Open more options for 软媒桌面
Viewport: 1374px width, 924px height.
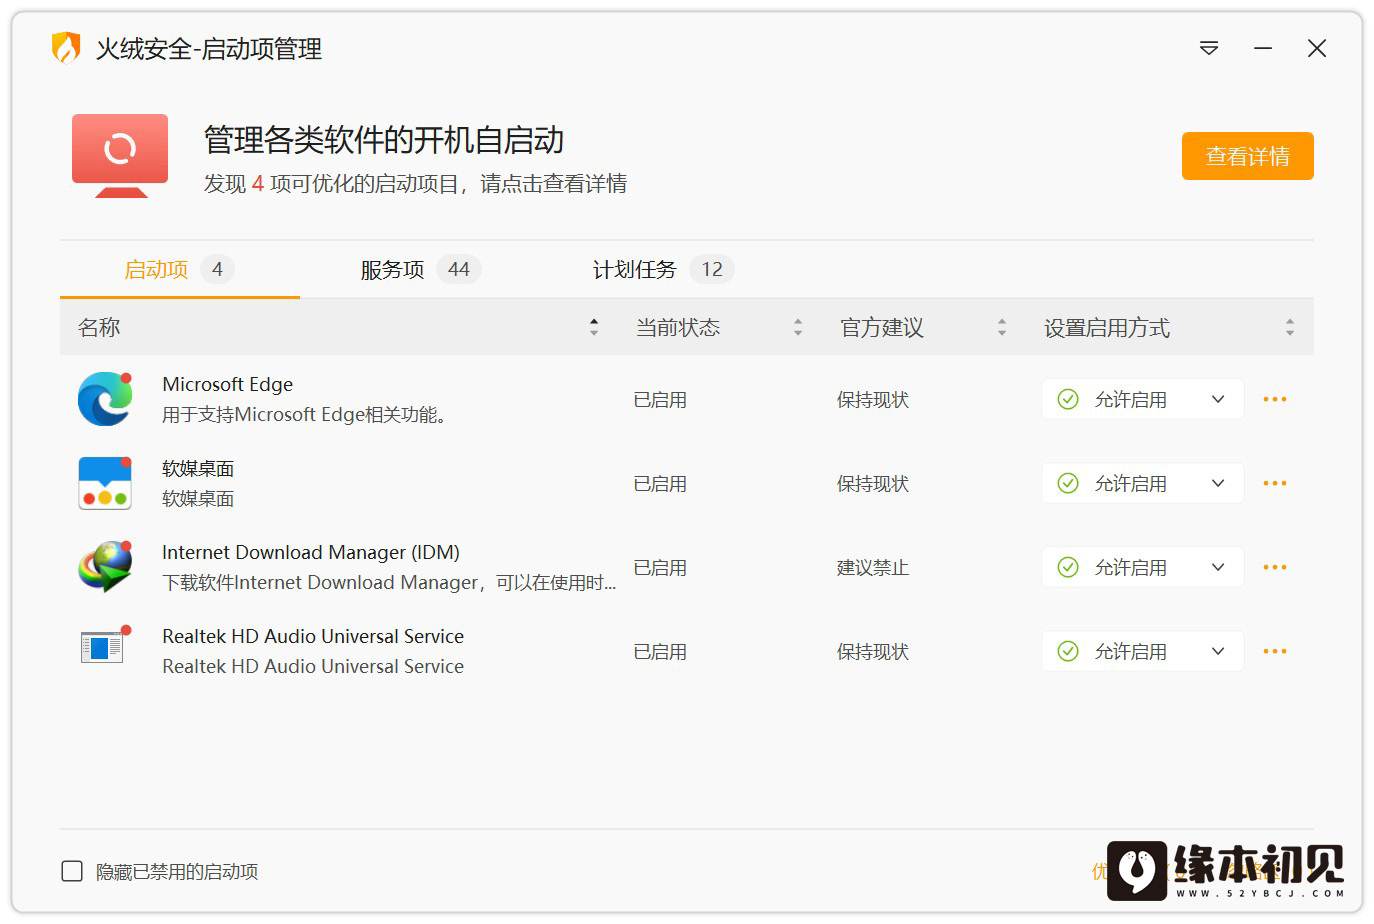coord(1275,483)
